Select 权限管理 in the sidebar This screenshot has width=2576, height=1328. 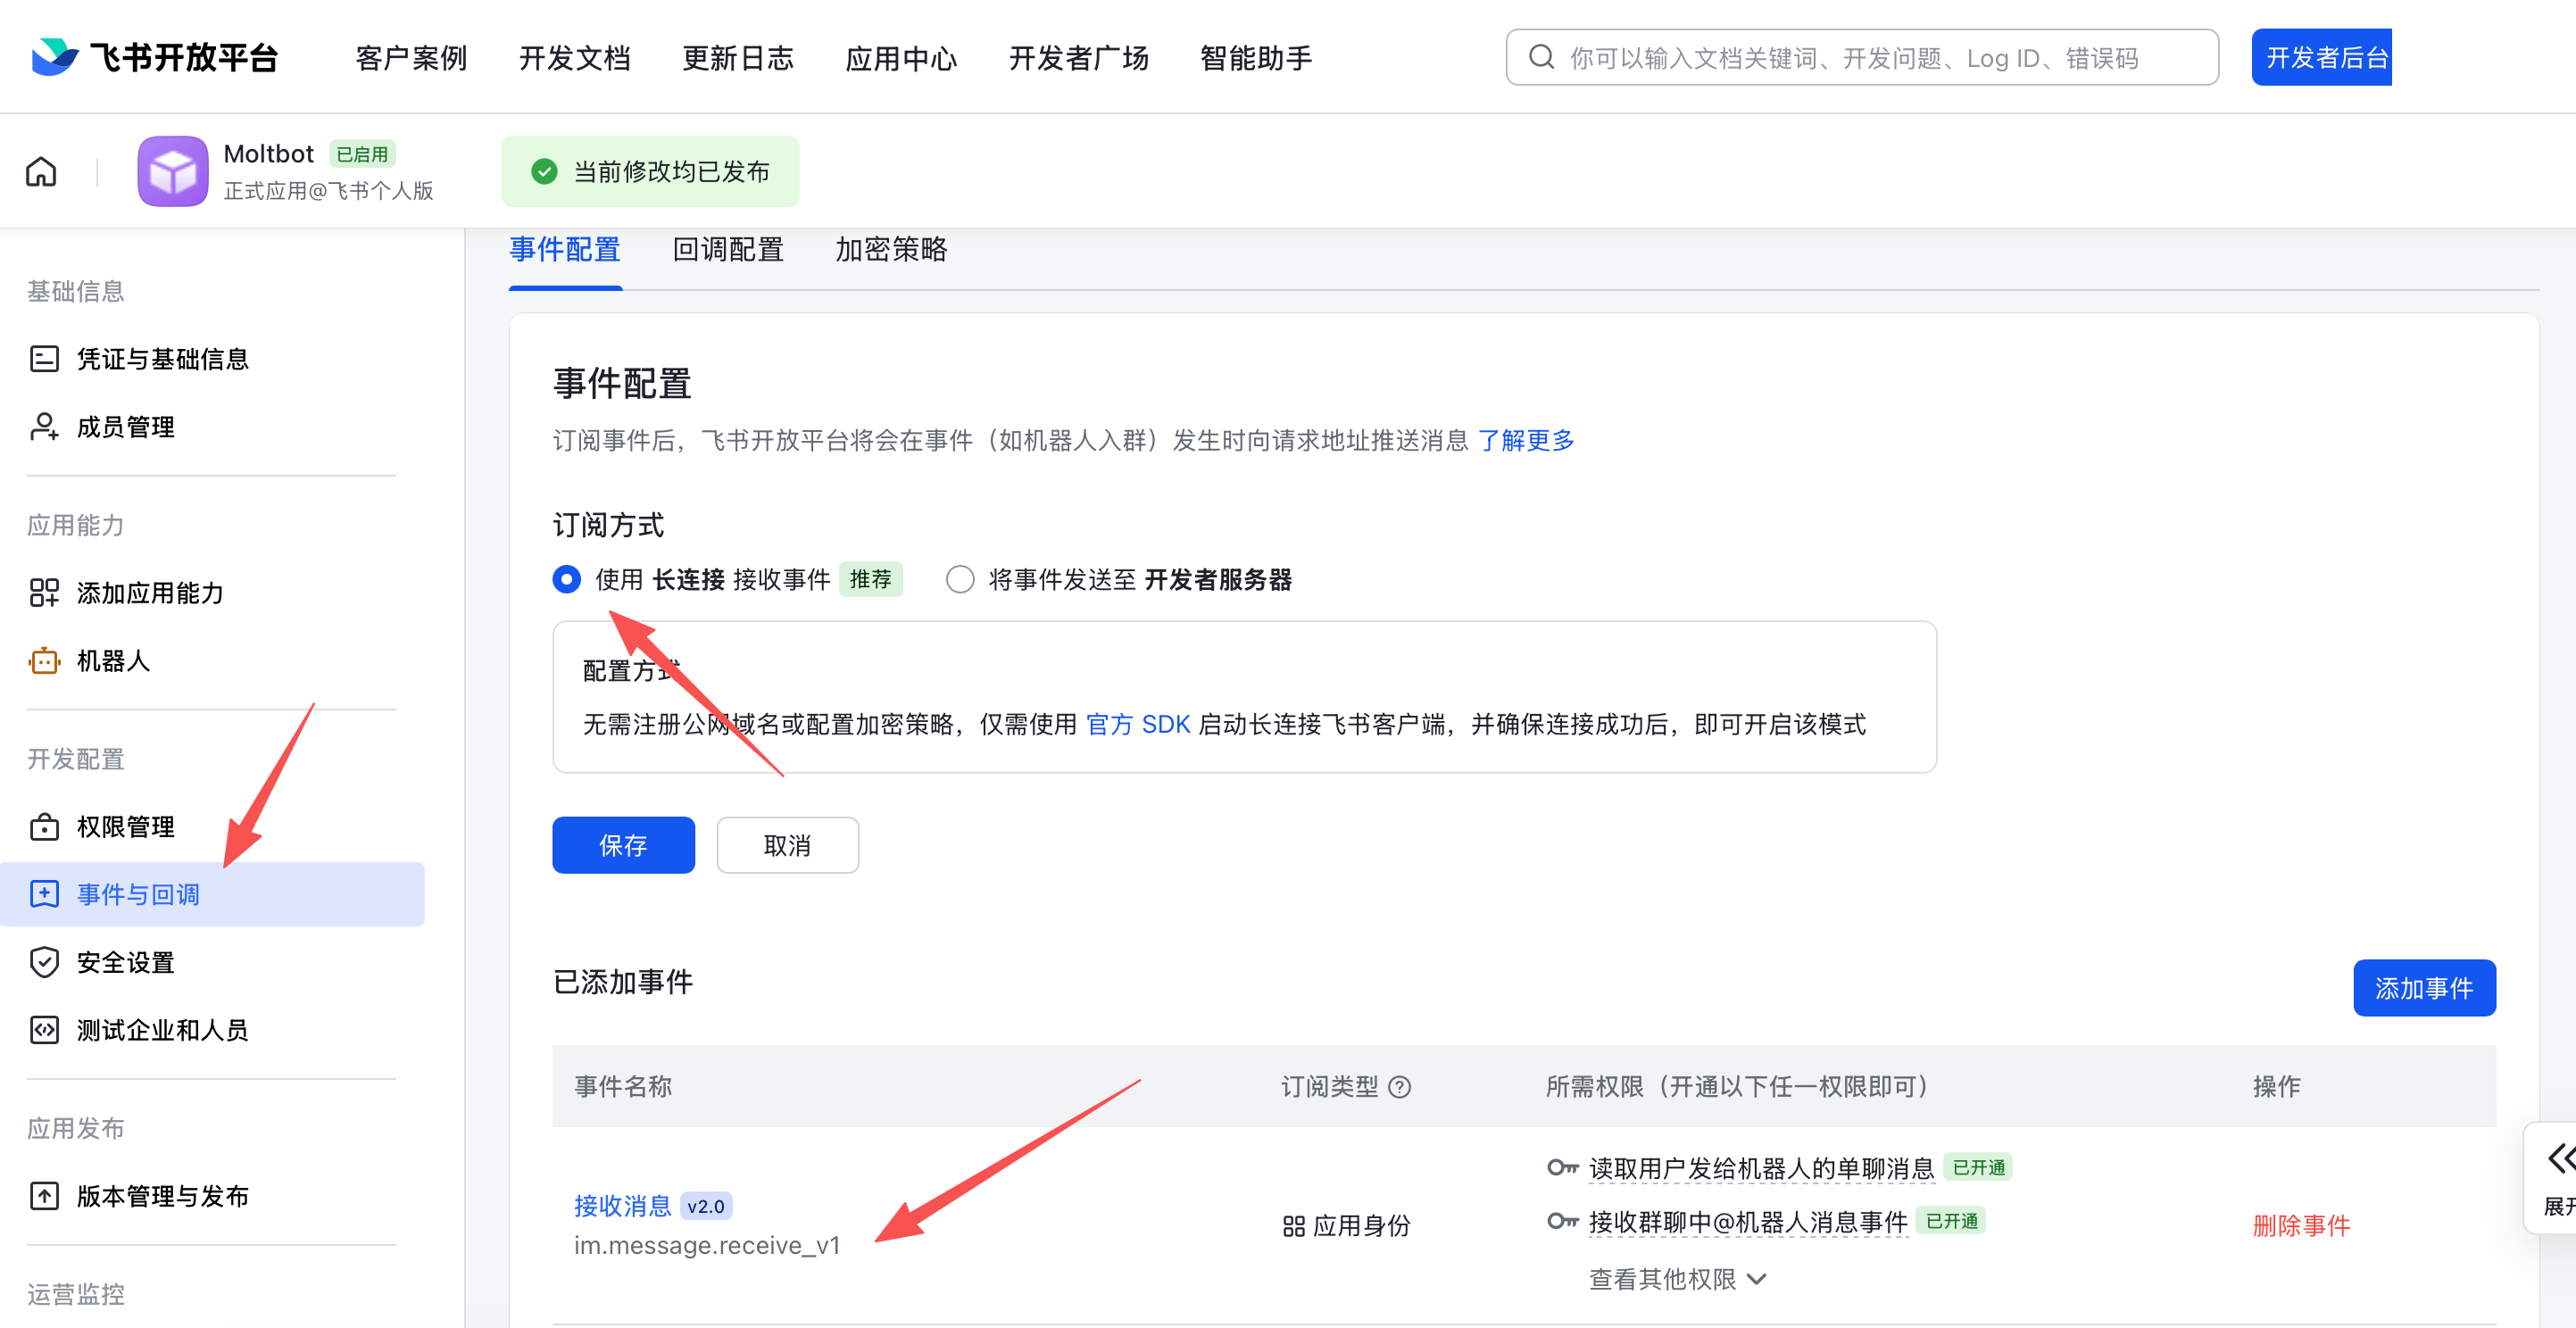pos(125,826)
